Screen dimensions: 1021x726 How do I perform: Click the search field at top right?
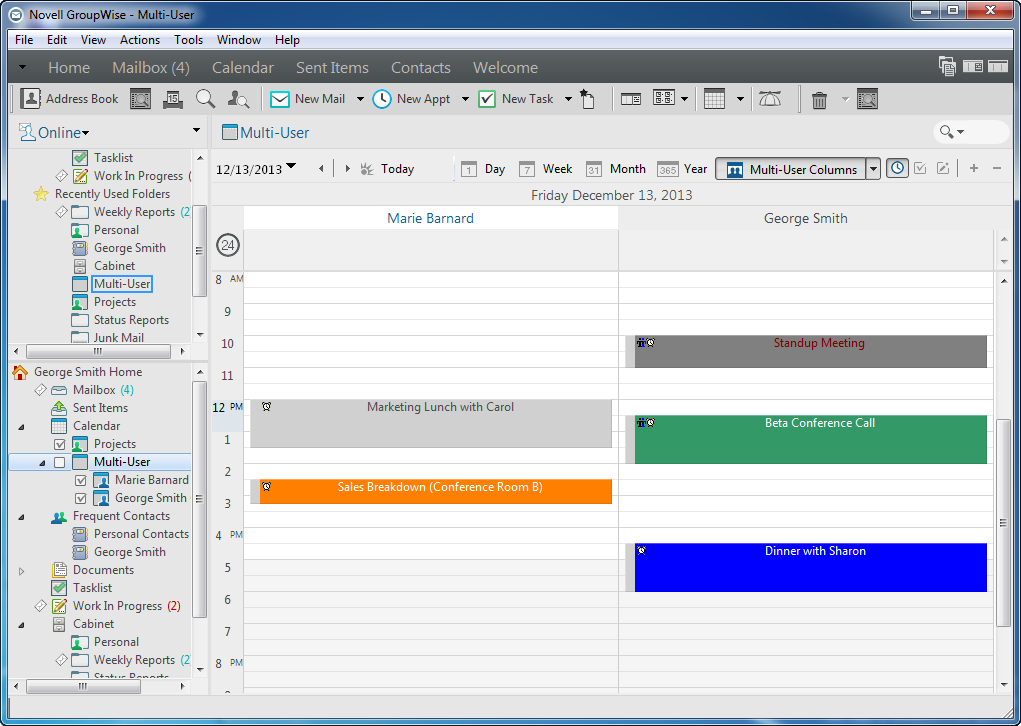972,132
